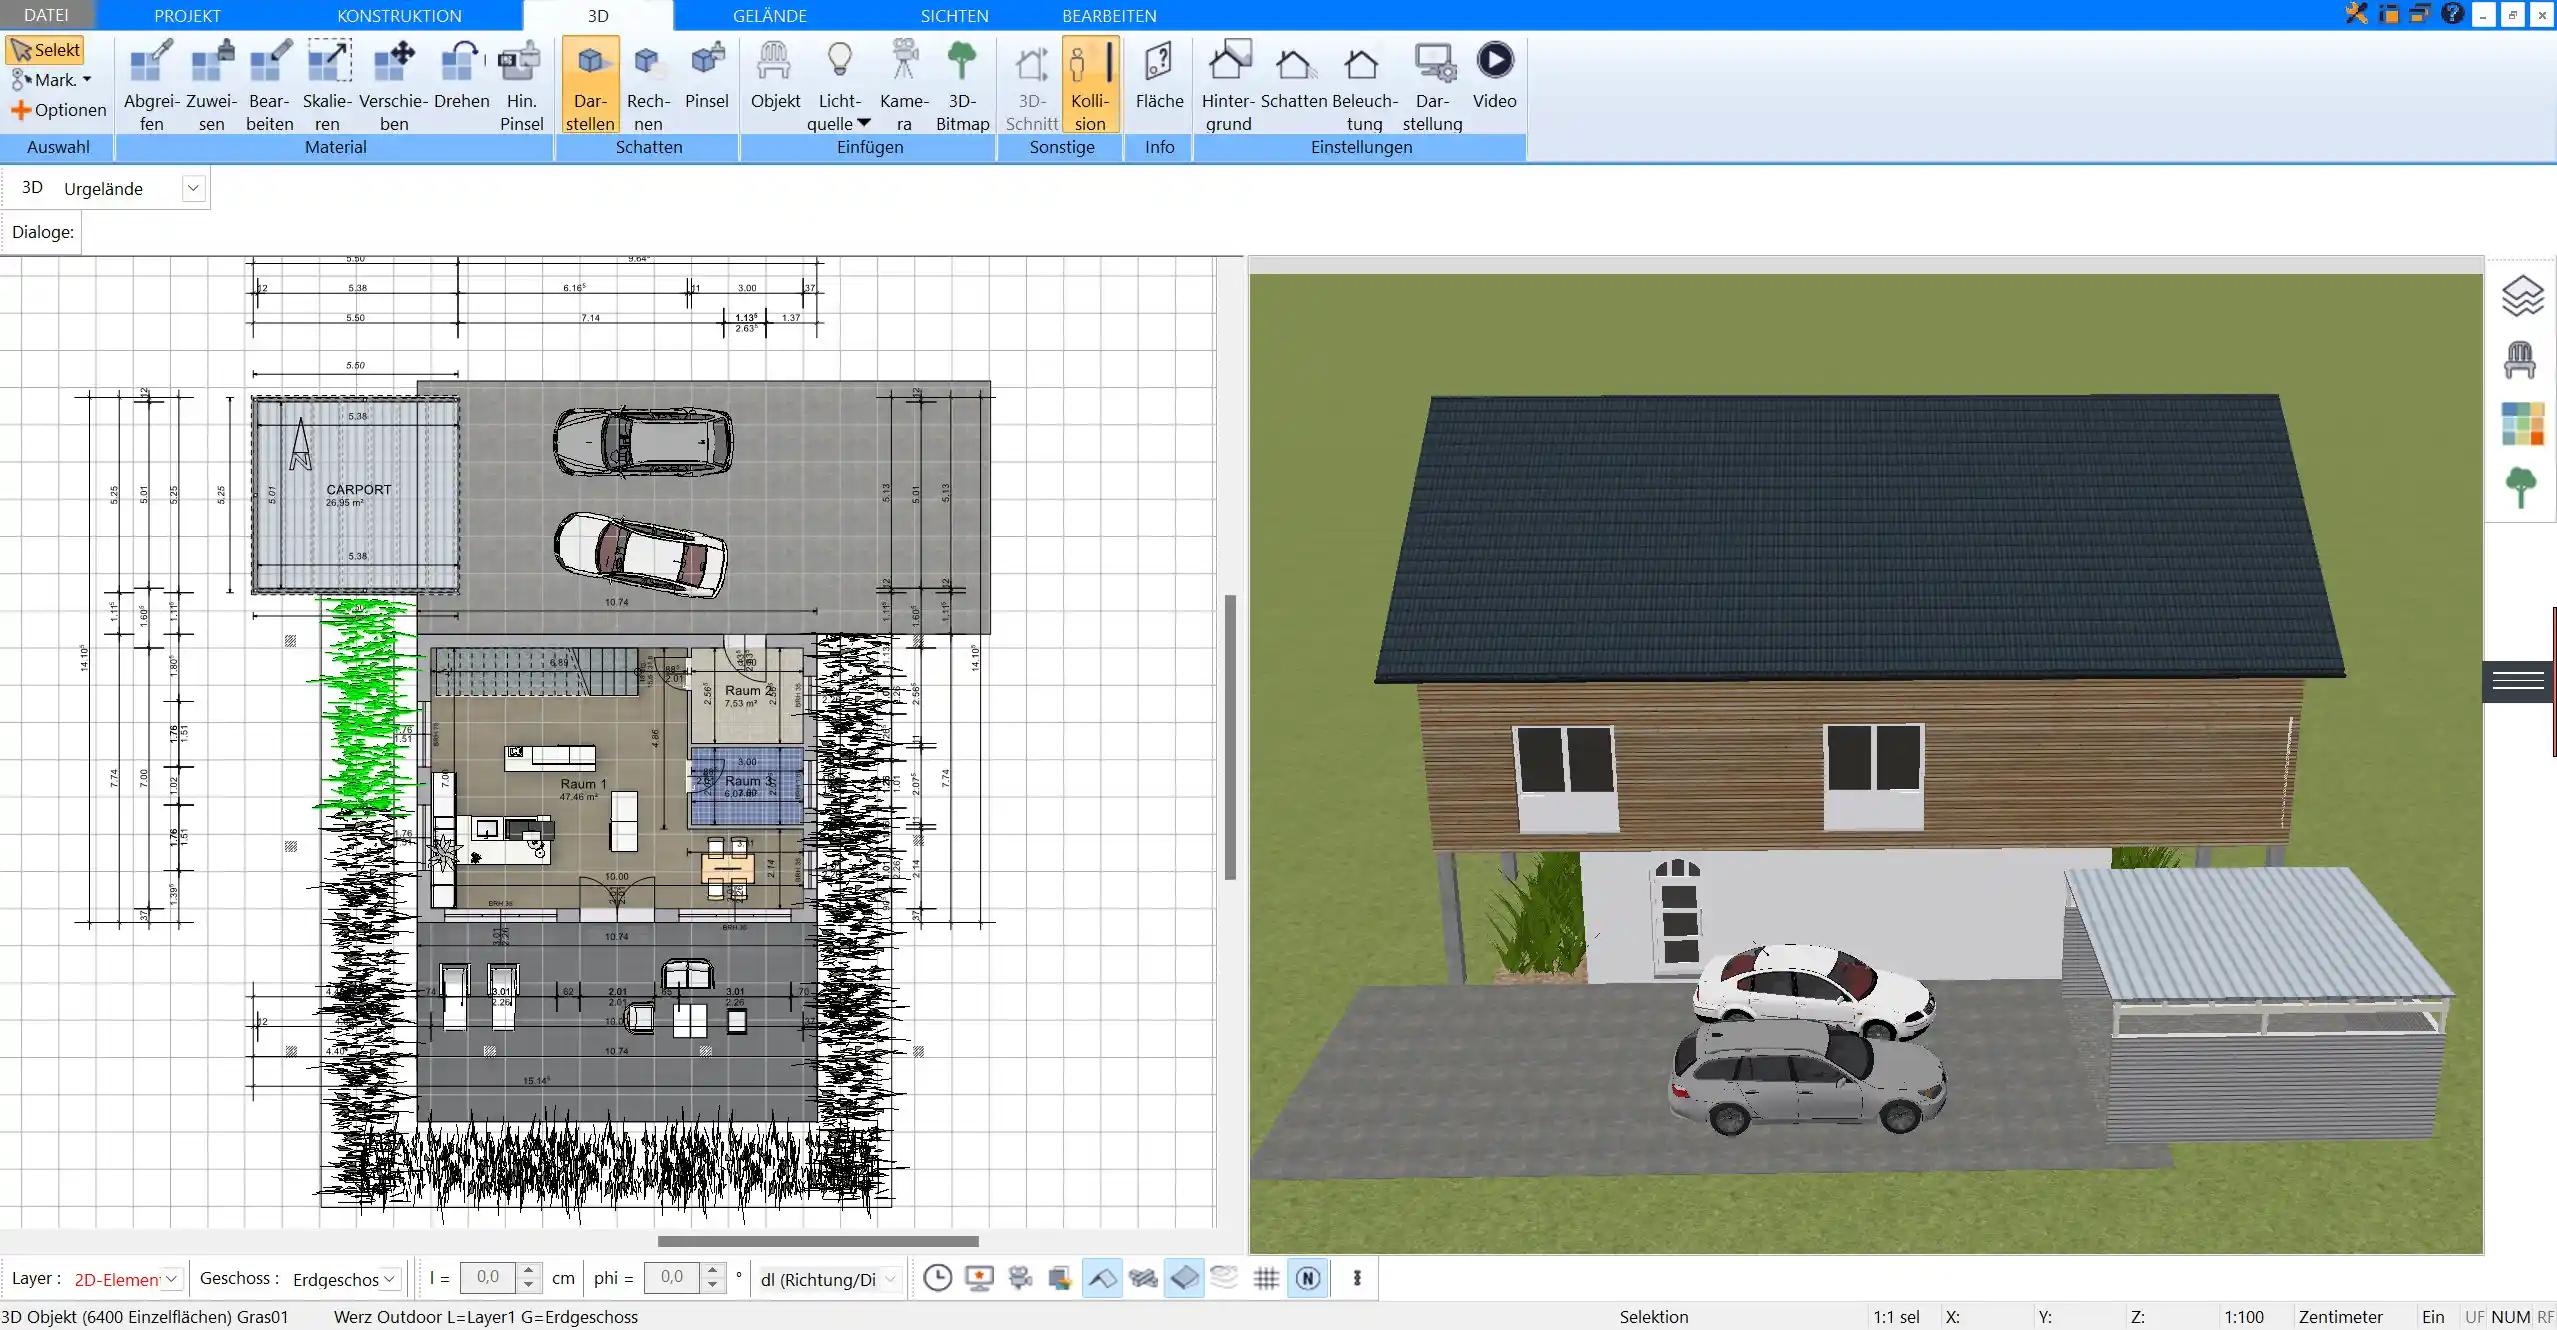Increase the l length value stepper
Image resolution: width=2557 pixels, height=1330 pixels.
click(529, 1270)
